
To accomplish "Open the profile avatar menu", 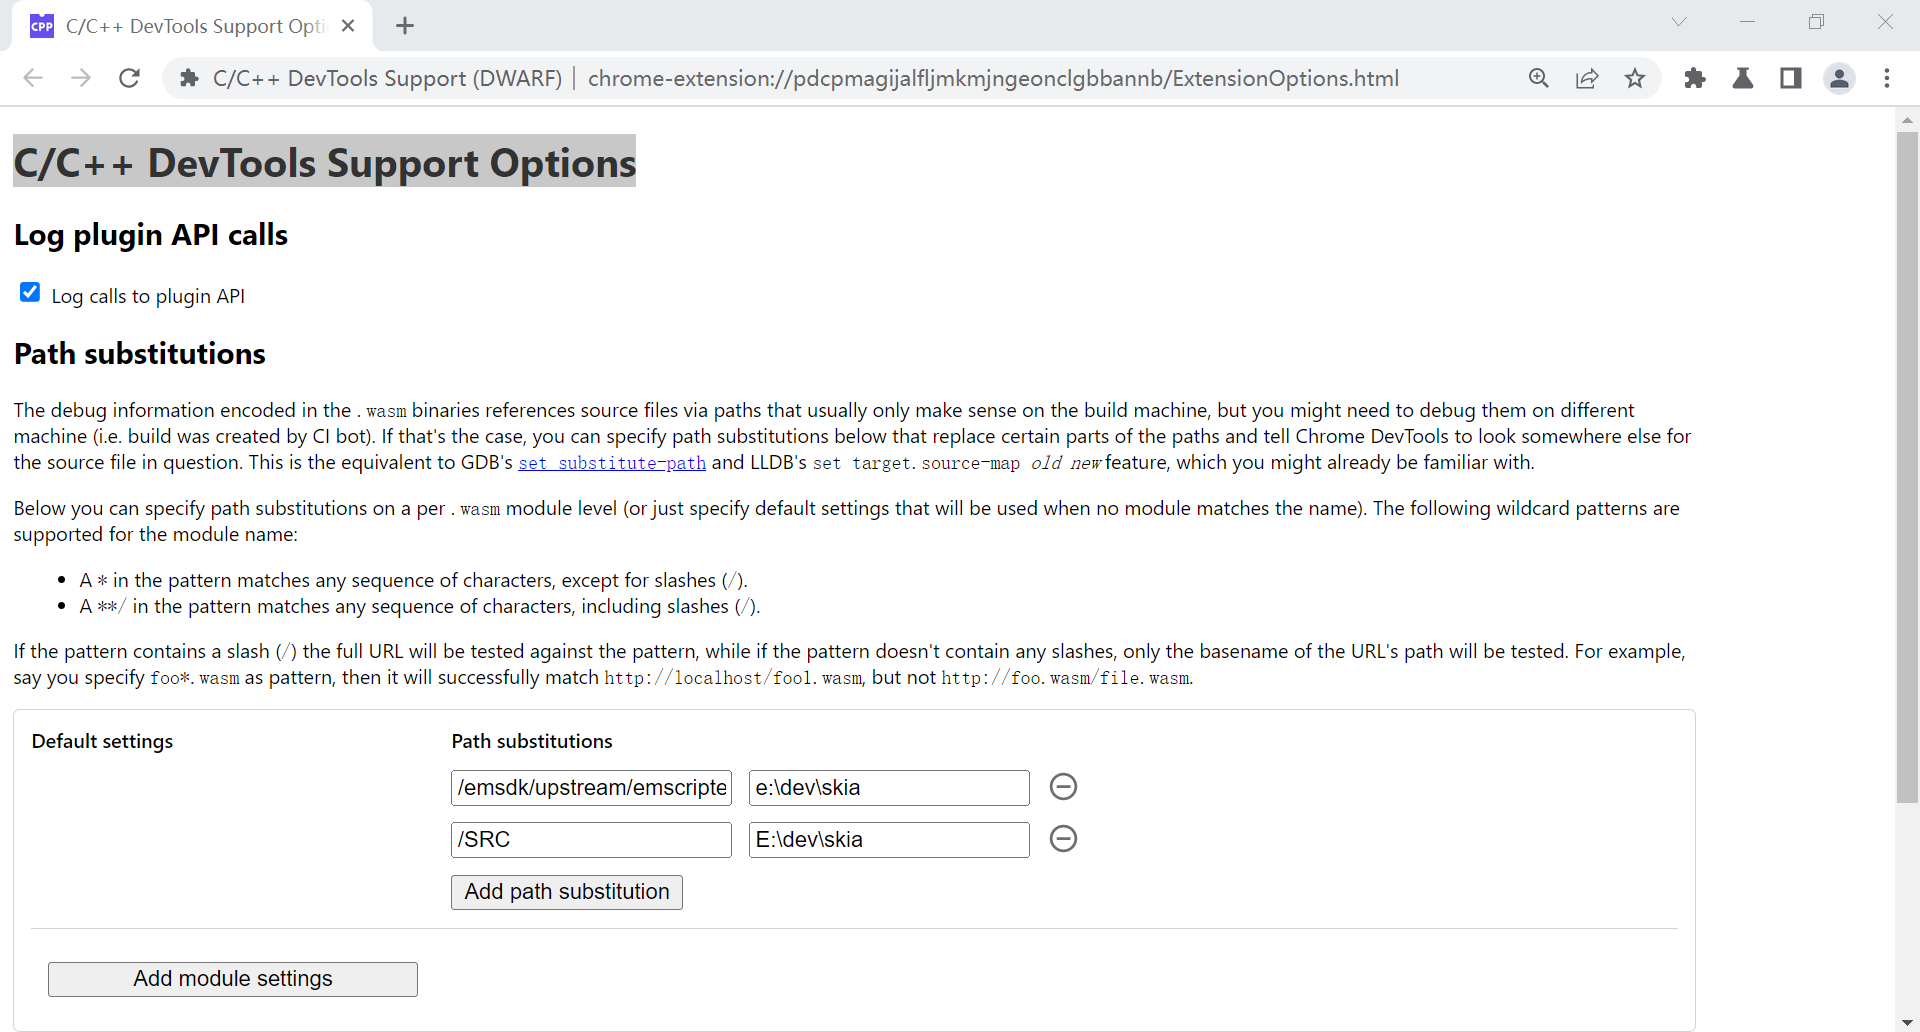I will [x=1839, y=78].
